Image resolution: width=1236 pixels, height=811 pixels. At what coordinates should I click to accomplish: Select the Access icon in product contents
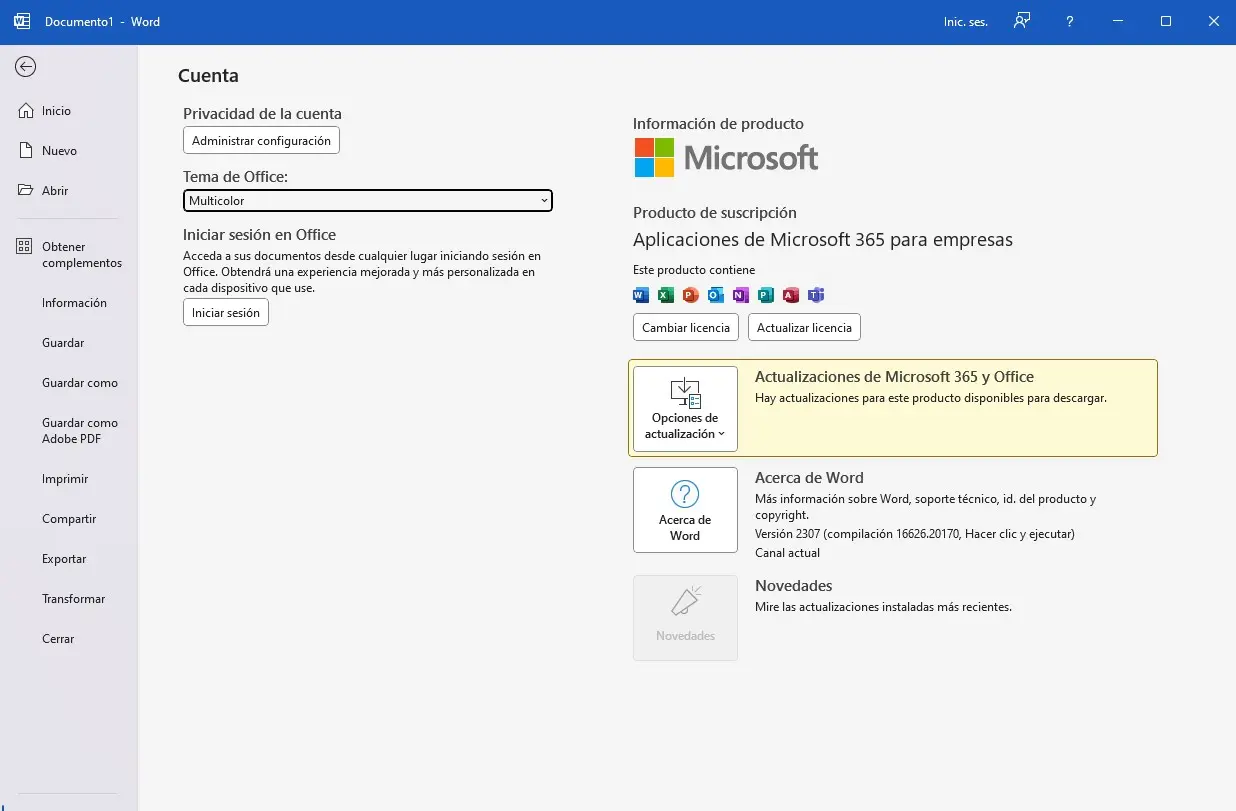click(790, 295)
